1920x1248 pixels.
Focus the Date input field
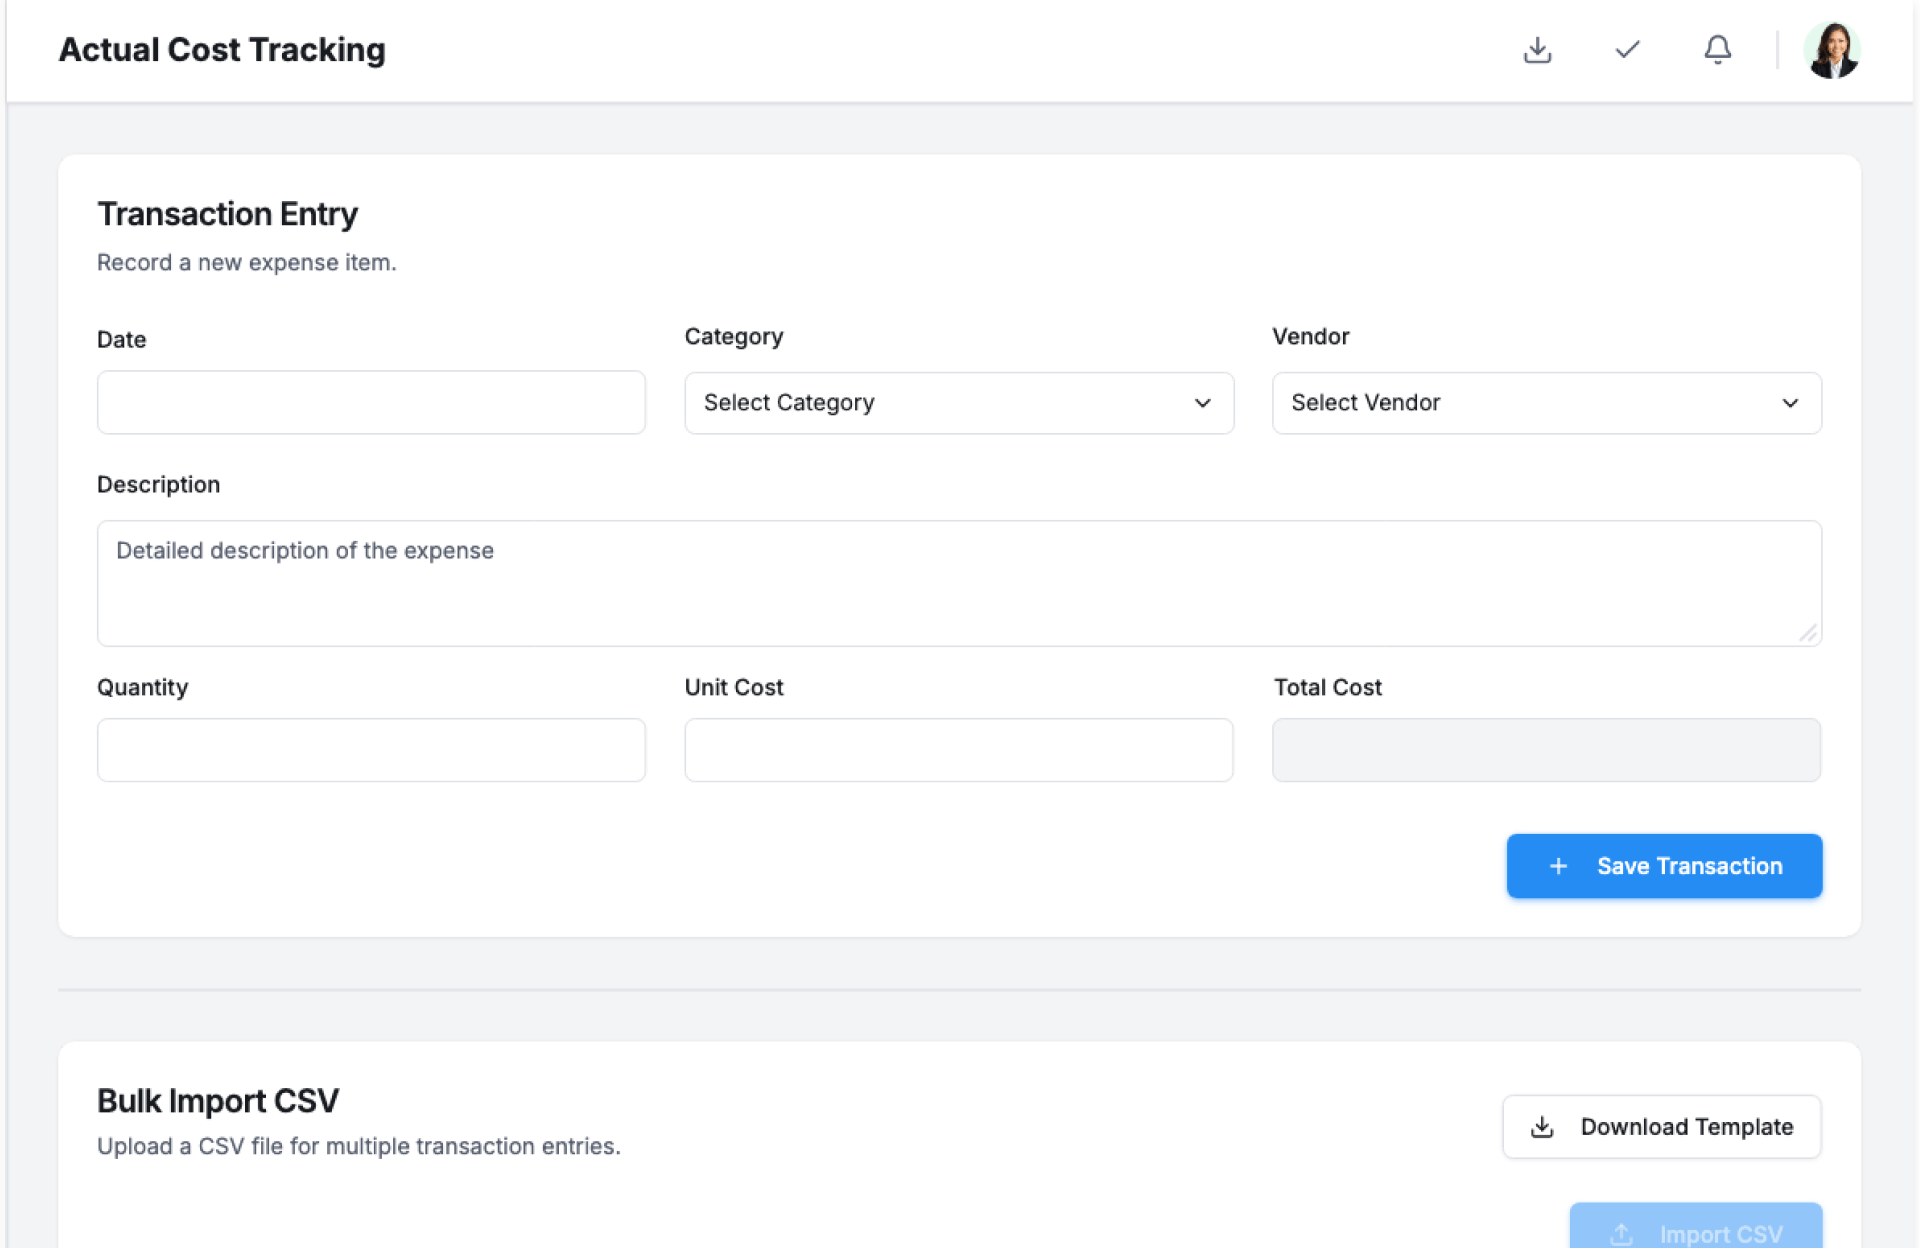coord(371,403)
